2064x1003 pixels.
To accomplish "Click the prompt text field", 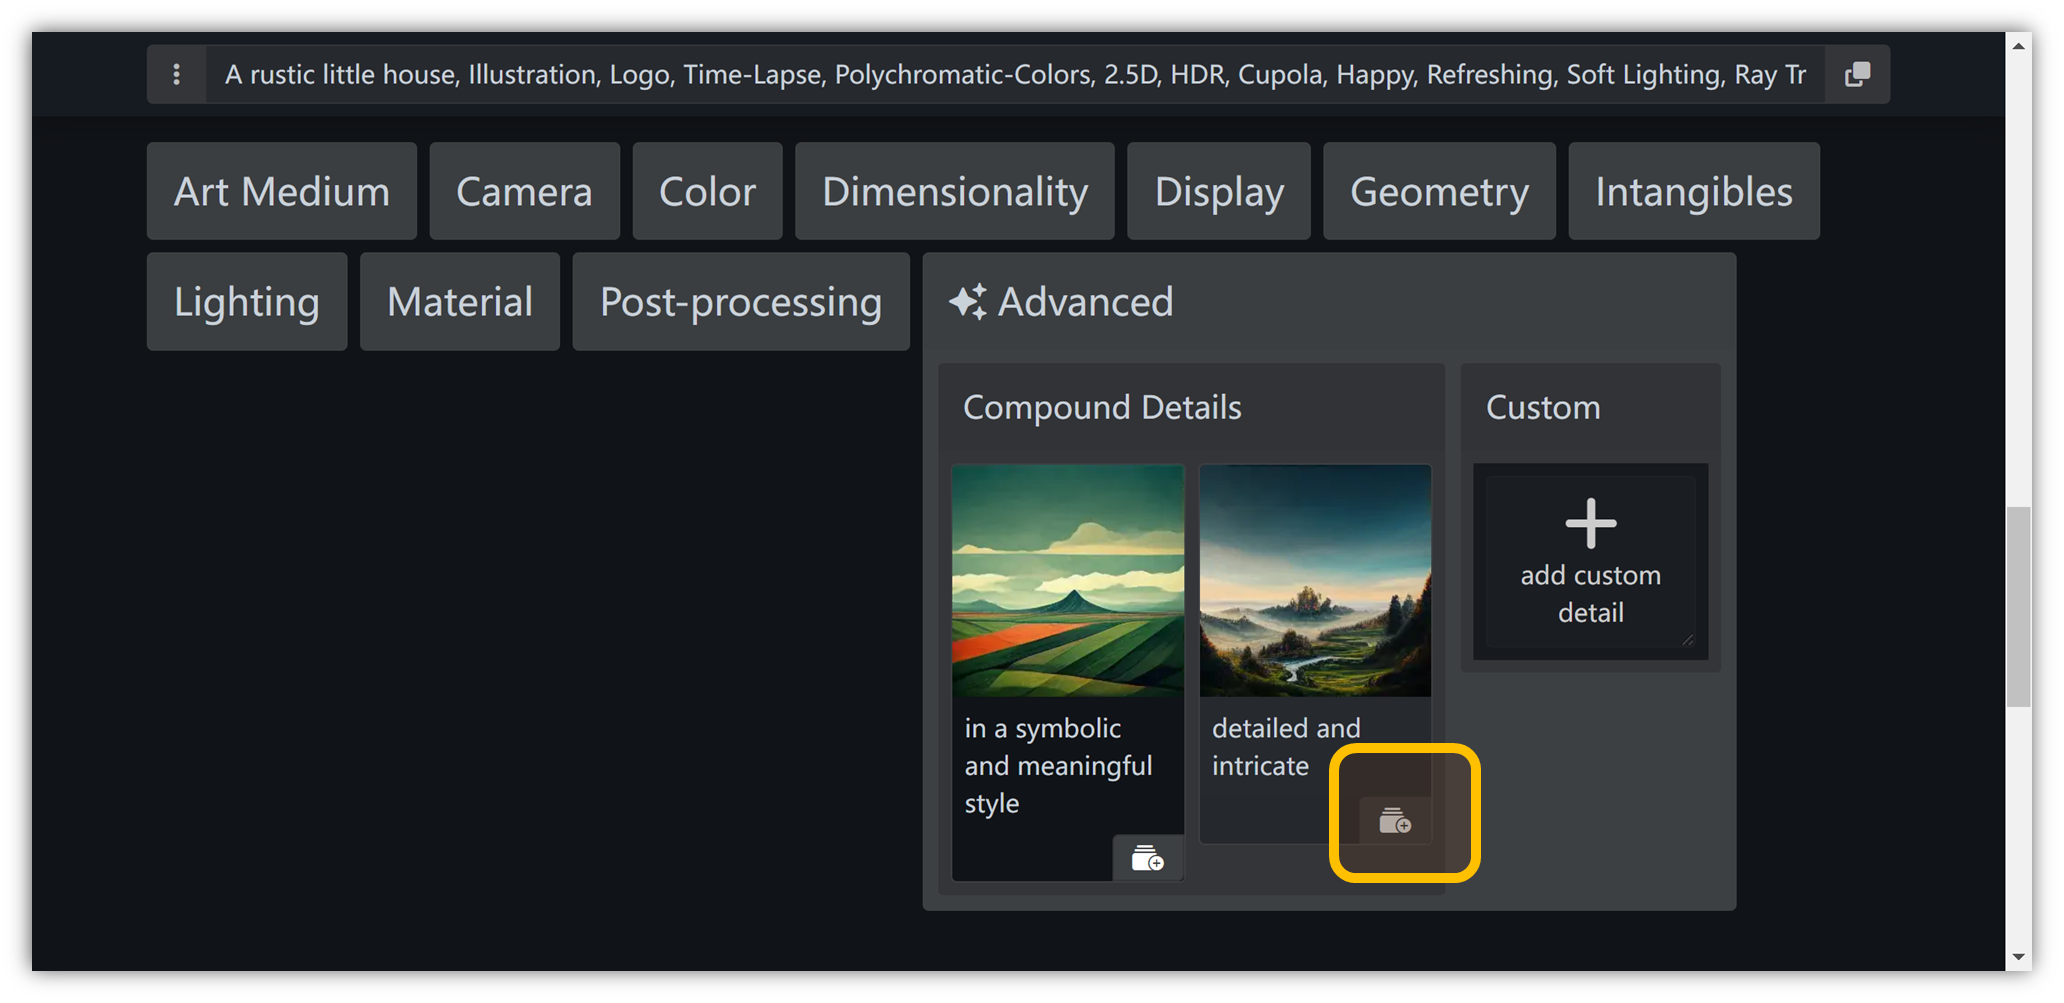I will tap(1014, 74).
